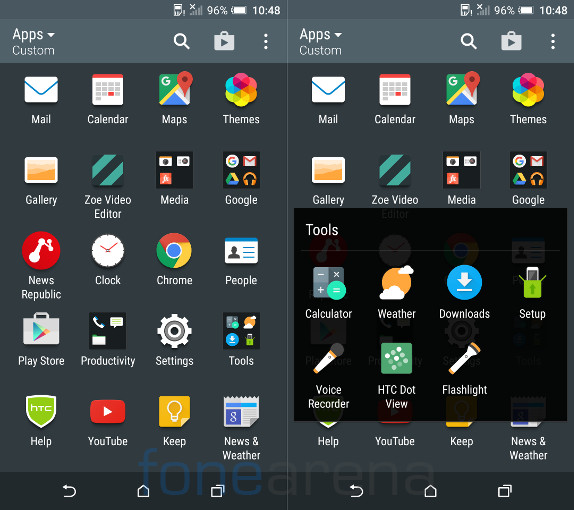Launch Zoe Video Editor in left screen
Screen dimensions: 574x510
108,170
